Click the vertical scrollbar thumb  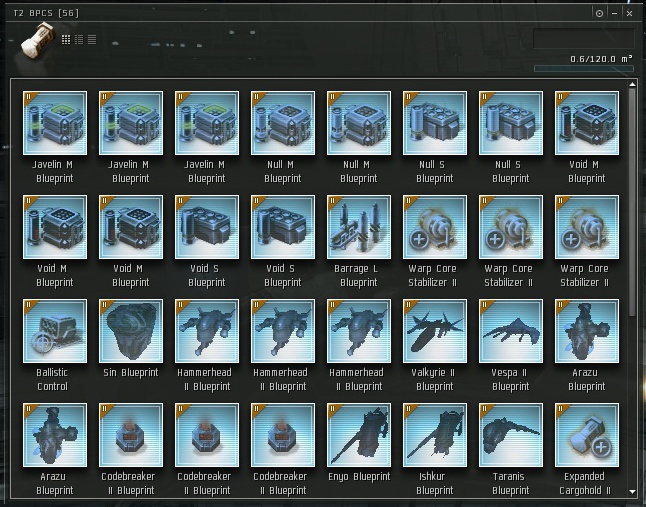click(632, 203)
